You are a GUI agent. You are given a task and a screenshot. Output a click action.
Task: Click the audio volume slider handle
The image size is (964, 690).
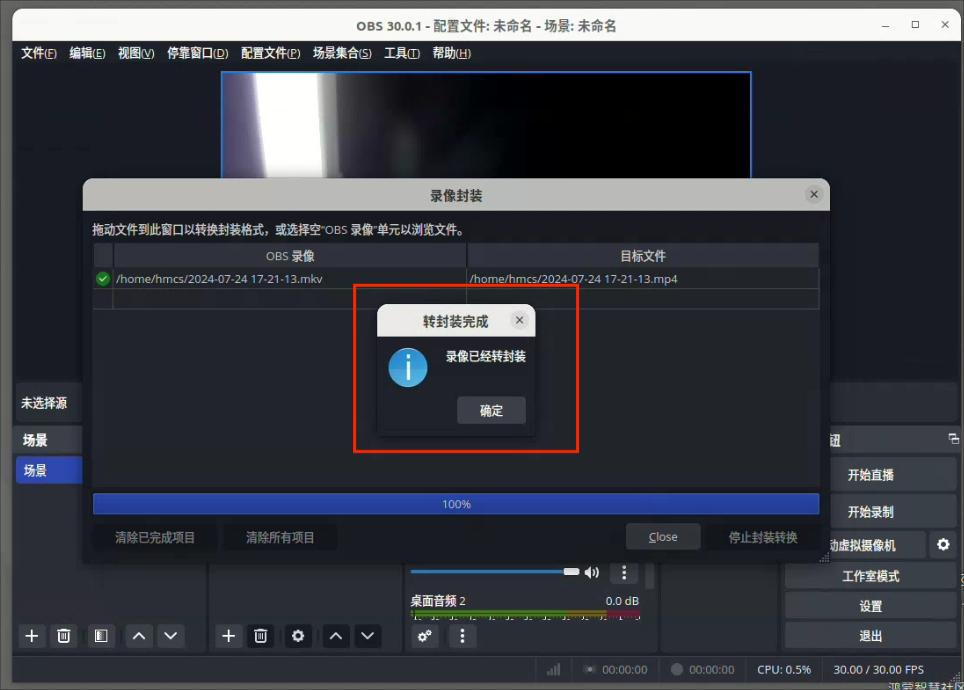tap(571, 572)
